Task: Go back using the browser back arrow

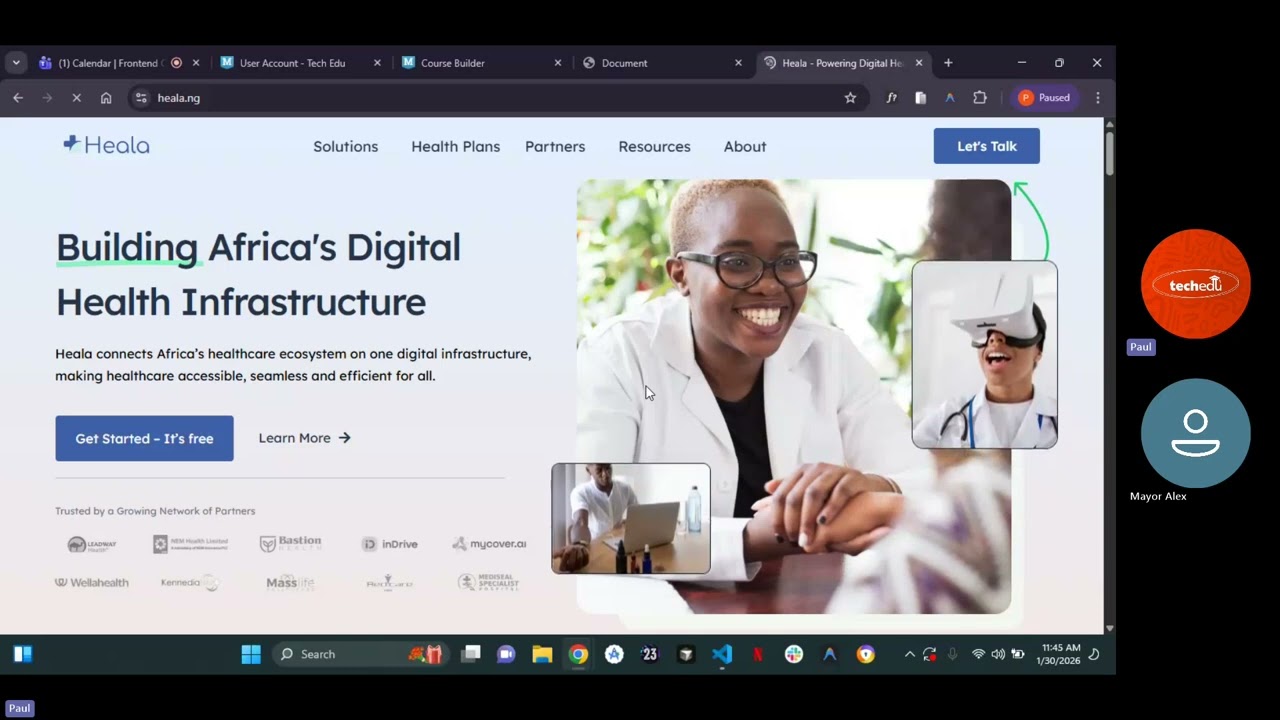Action: [x=18, y=98]
